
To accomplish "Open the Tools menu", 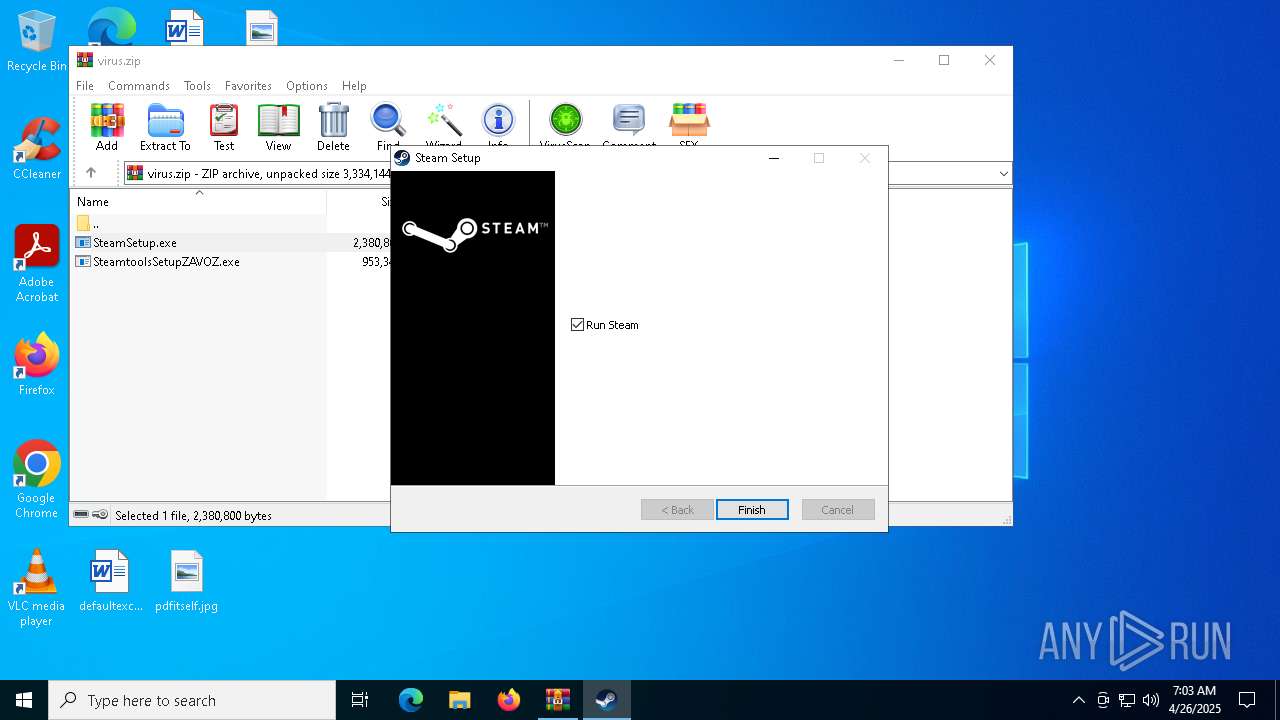I will tap(197, 86).
